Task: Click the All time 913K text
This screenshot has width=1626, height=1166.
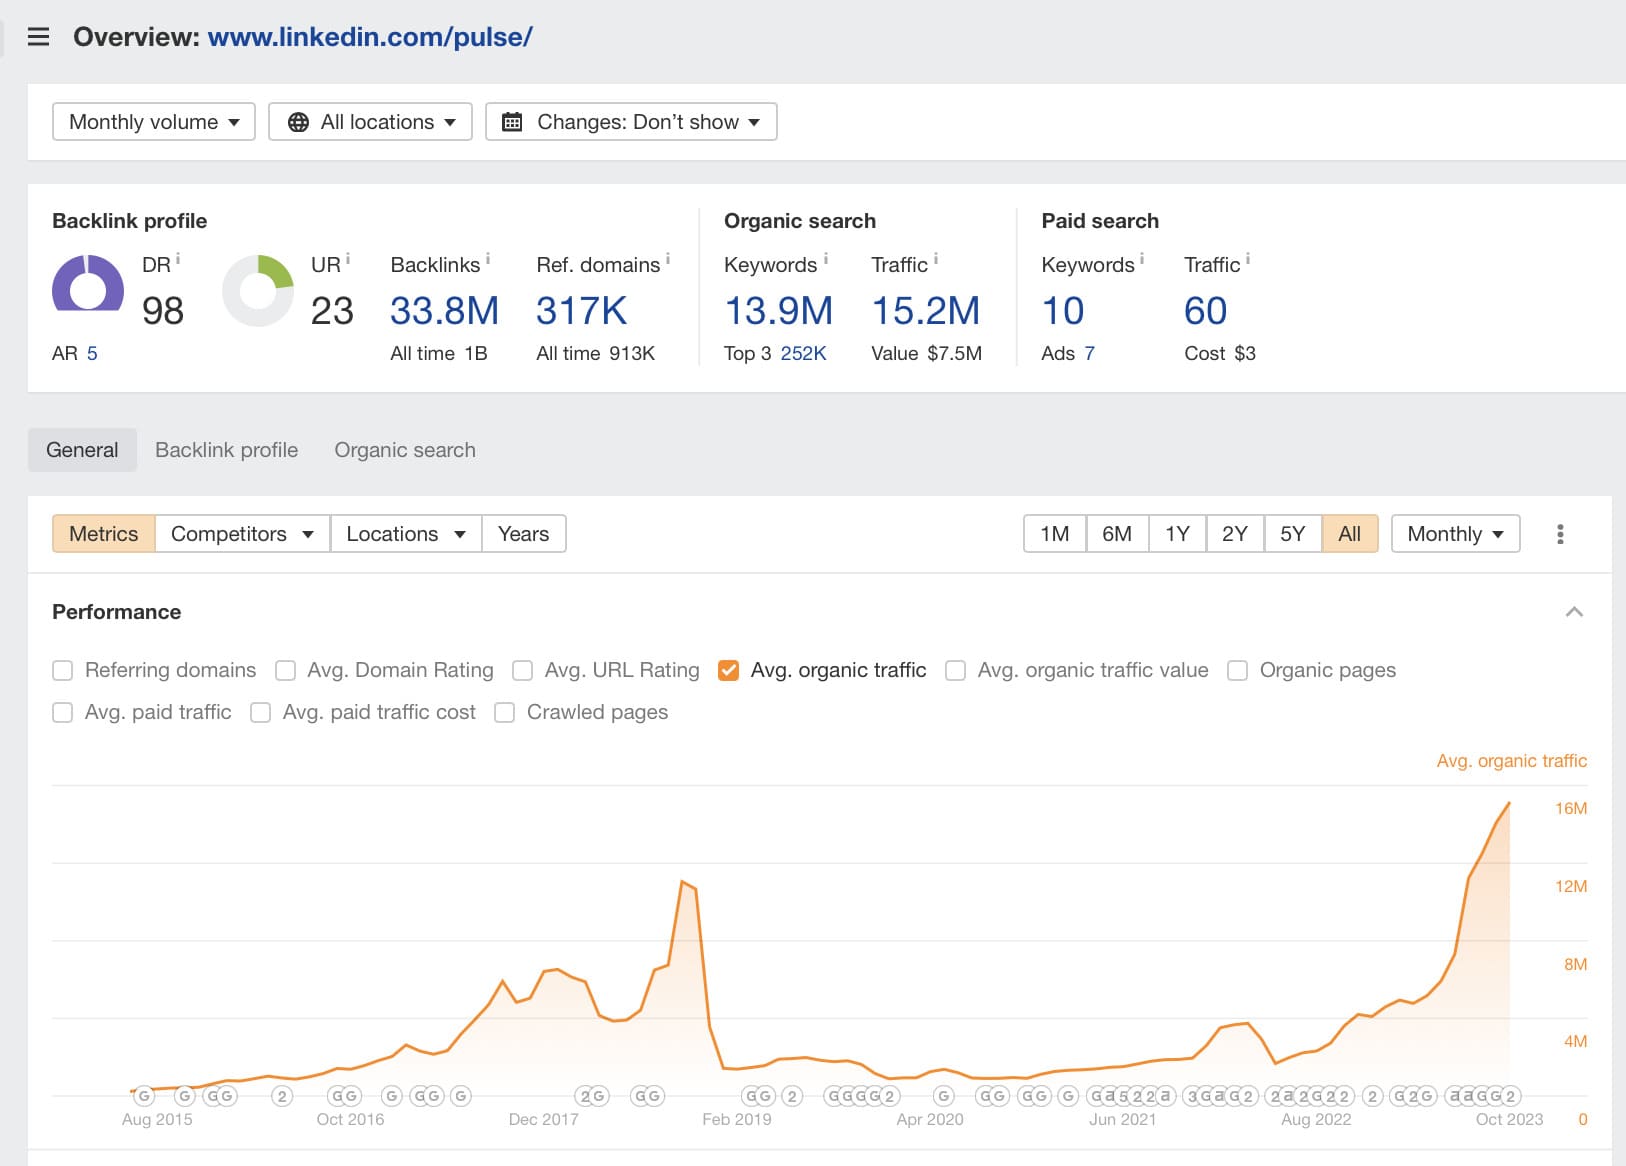Action: click(x=595, y=354)
